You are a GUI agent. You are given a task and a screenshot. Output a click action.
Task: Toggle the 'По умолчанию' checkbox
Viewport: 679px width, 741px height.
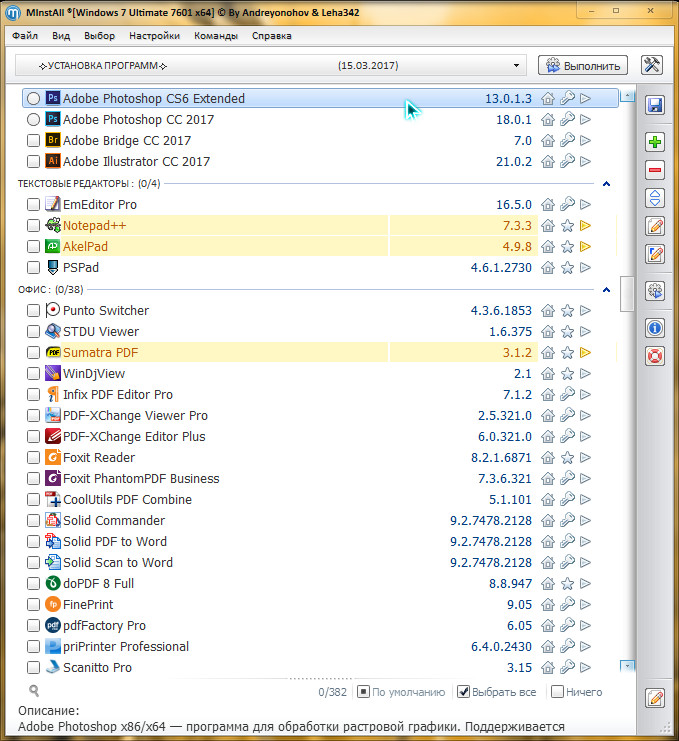pos(363,692)
